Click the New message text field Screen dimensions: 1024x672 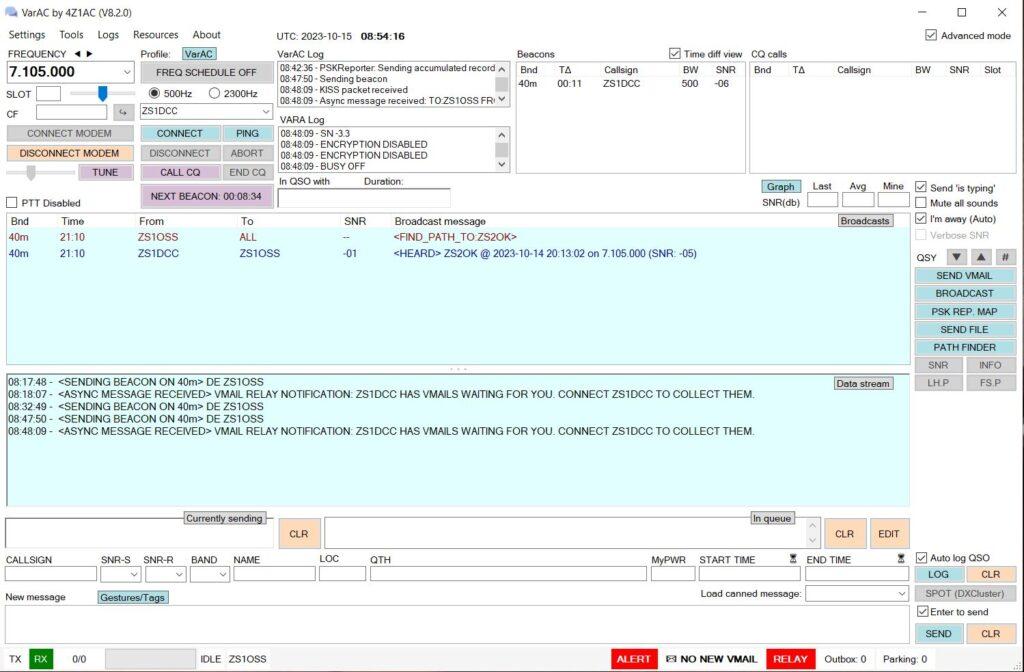click(x=455, y=624)
